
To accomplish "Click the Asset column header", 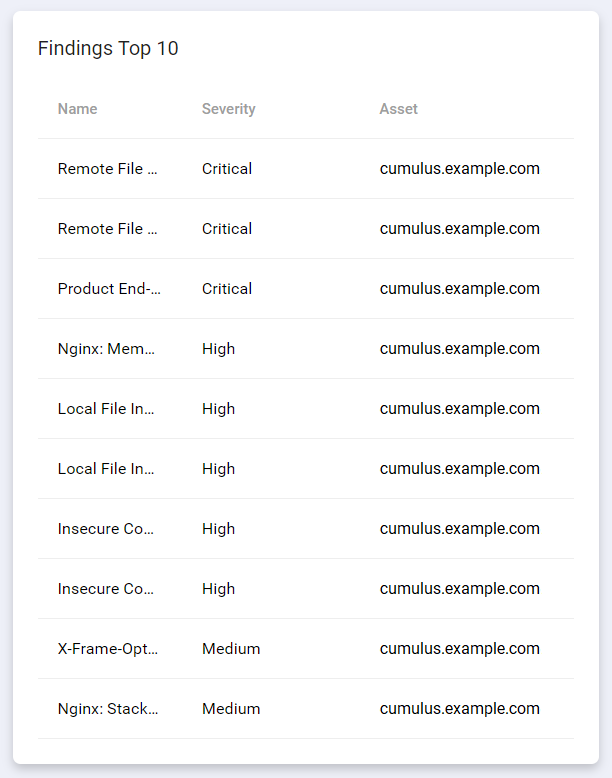I will click(x=398, y=109).
